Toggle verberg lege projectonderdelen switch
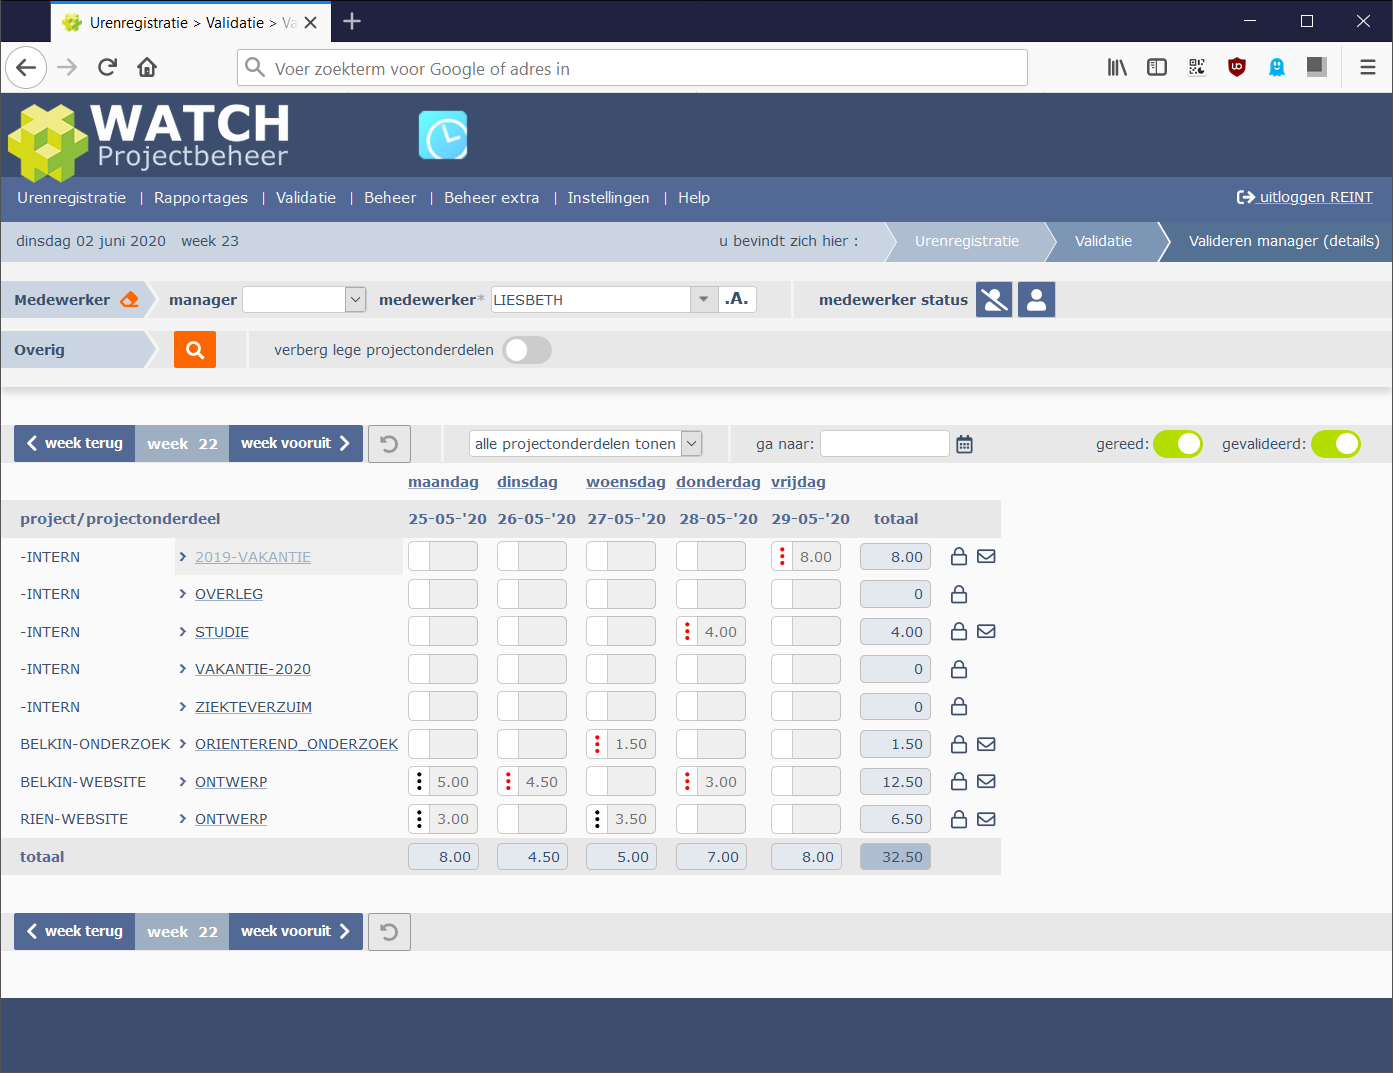Screen dimensions: 1393x1073 click(x=527, y=350)
